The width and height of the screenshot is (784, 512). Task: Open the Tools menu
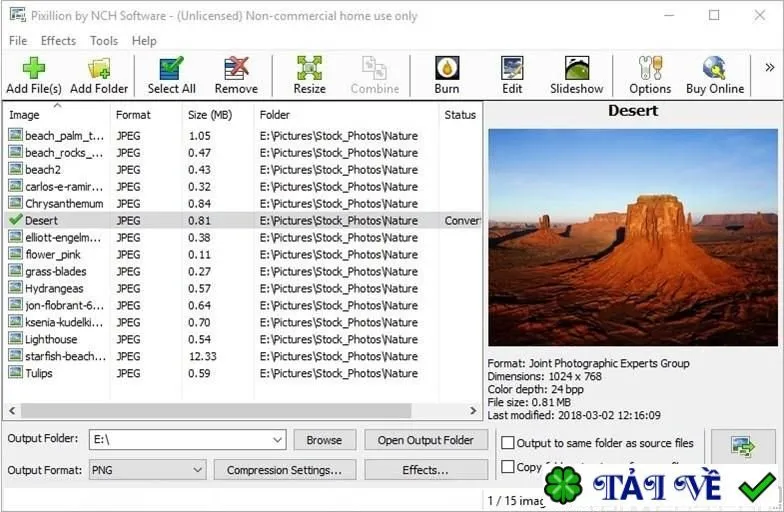click(x=104, y=40)
